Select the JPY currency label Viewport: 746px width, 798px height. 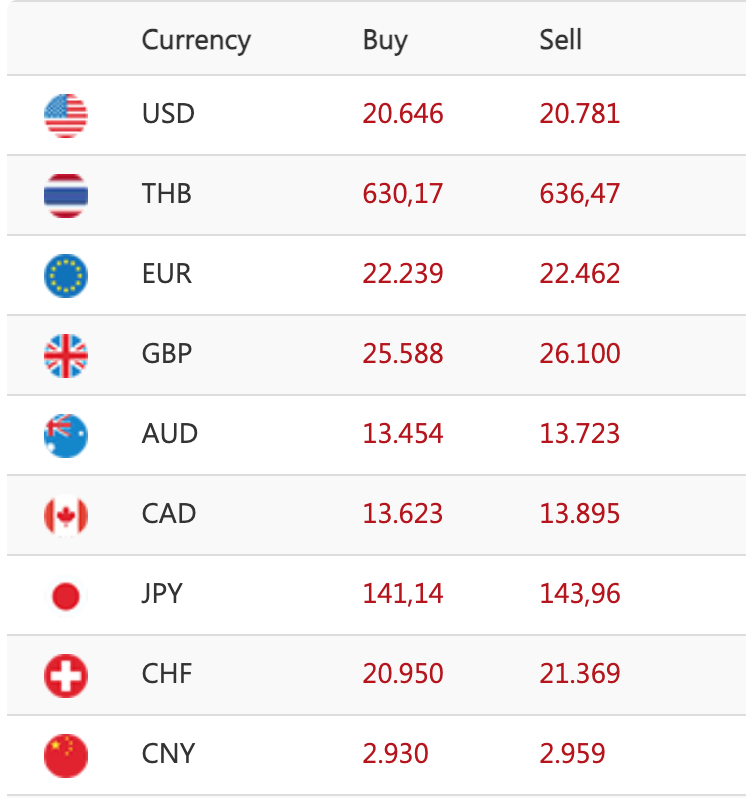click(x=163, y=594)
